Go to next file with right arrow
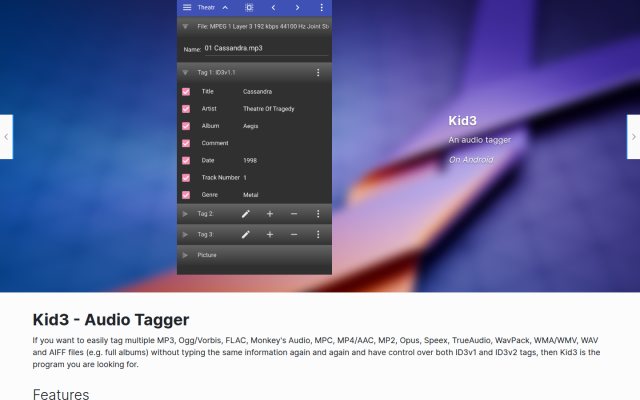Image resolution: width=640 pixels, height=400 pixels. (297, 7)
